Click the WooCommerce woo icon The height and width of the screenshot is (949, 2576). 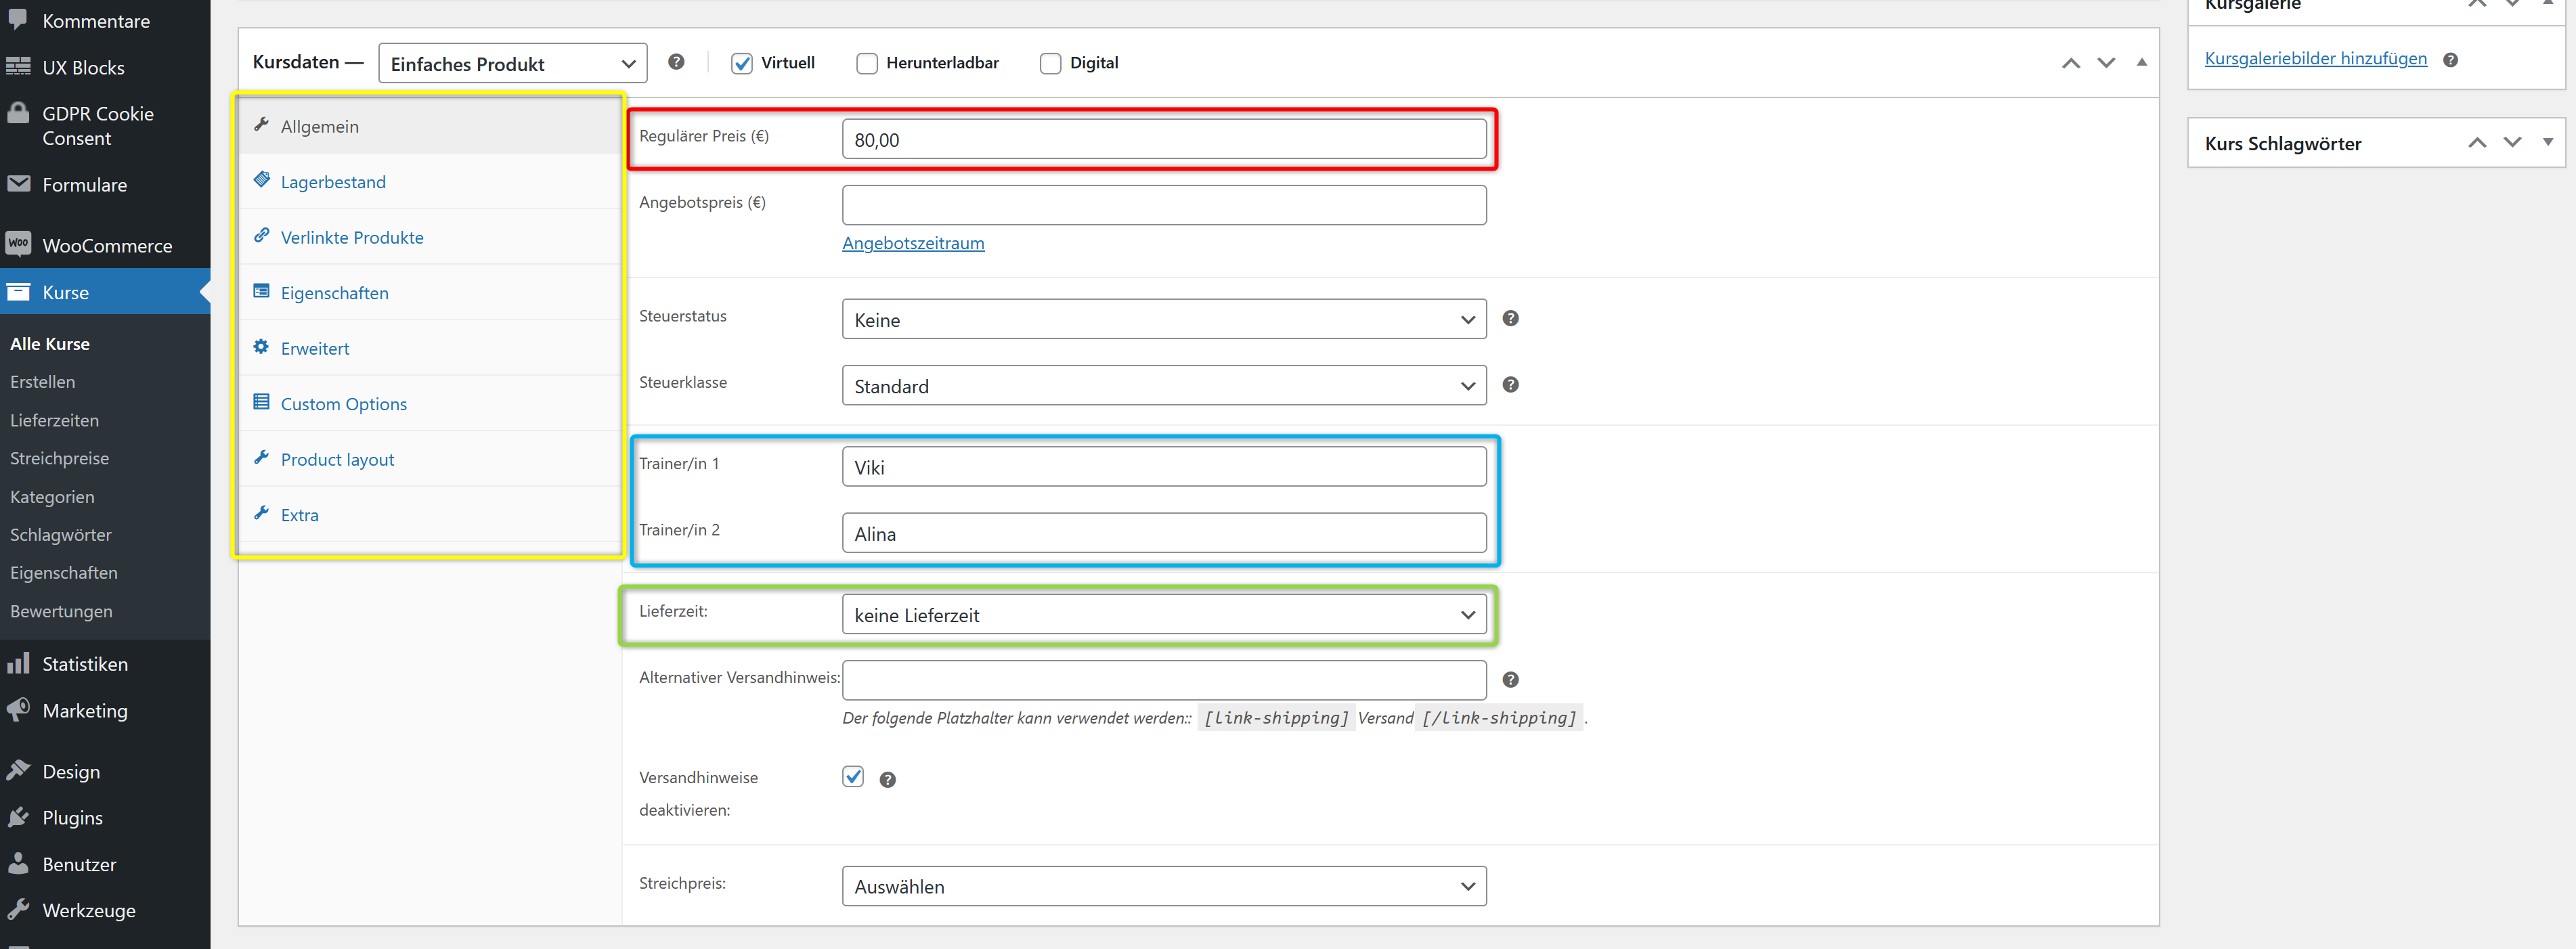tap(18, 244)
